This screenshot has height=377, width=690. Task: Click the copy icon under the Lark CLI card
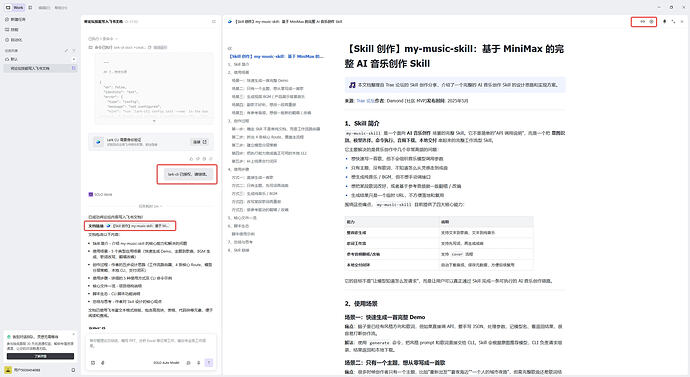(x=205, y=159)
